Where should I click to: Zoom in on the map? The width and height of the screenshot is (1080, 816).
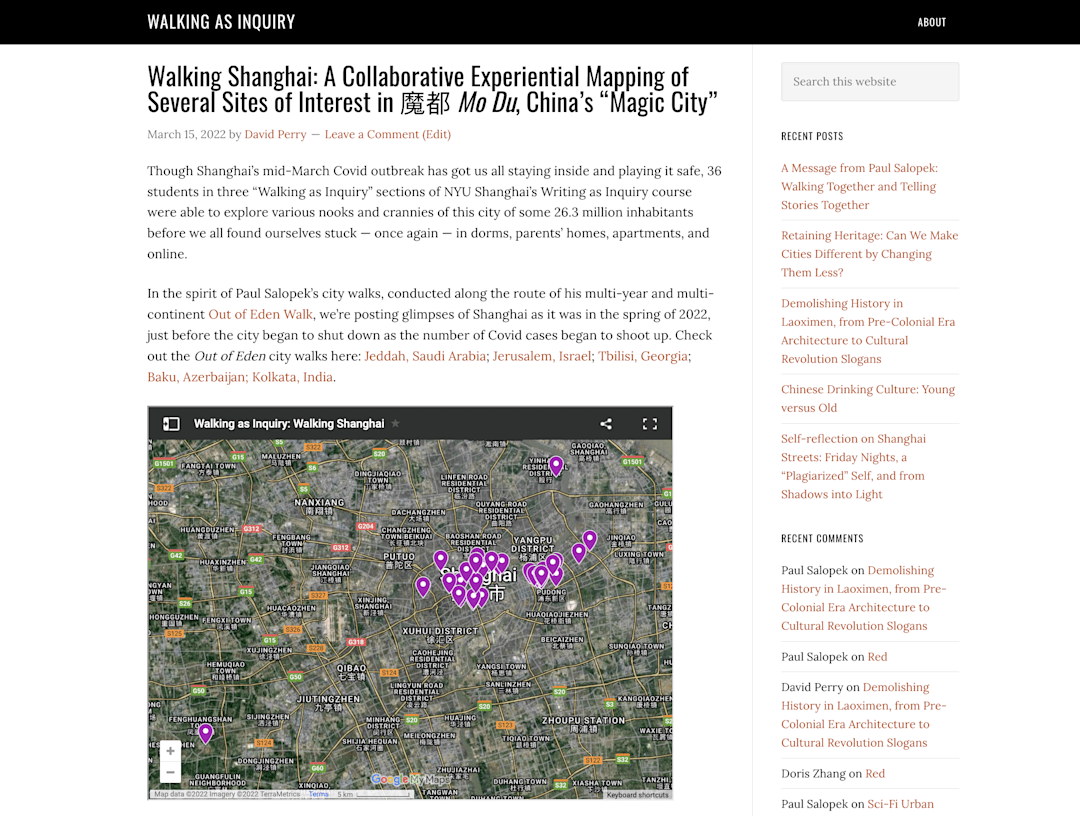coord(170,751)
